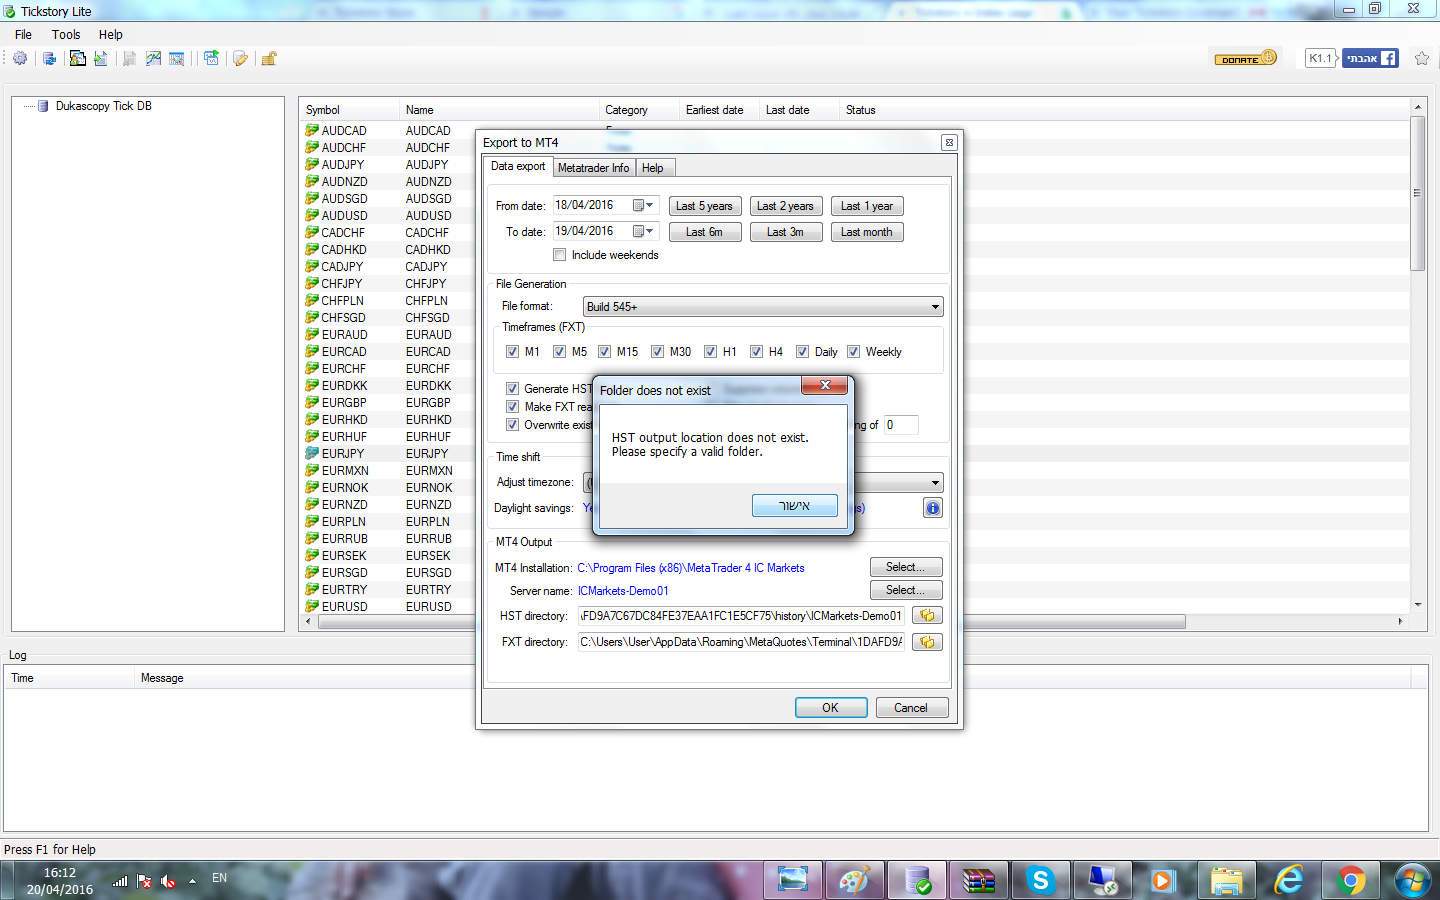Open the Help menu
The height and width of the screenshot is (900, 1440).
110,34
